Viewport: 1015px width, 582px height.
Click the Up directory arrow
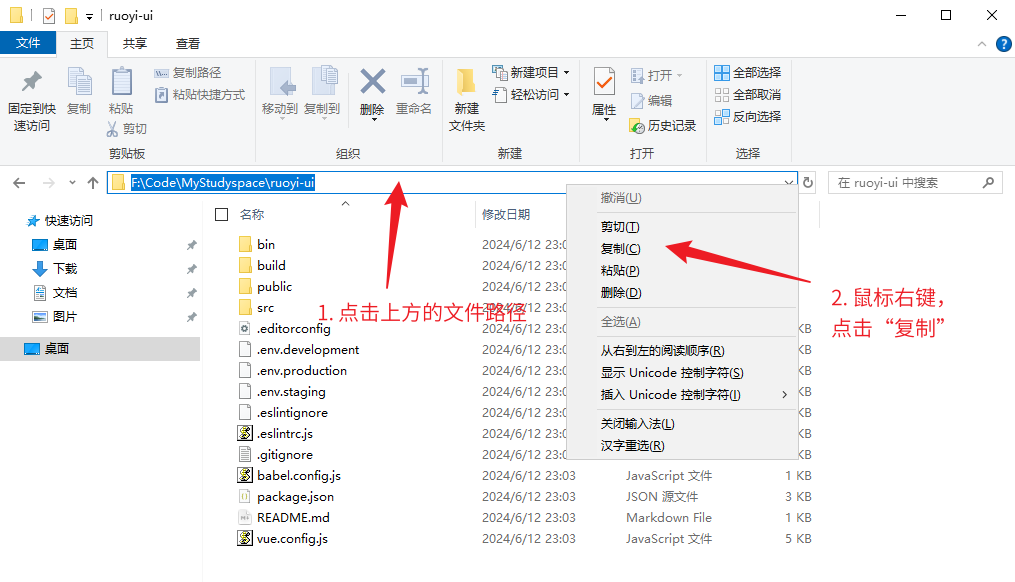[x=93, y=183]
